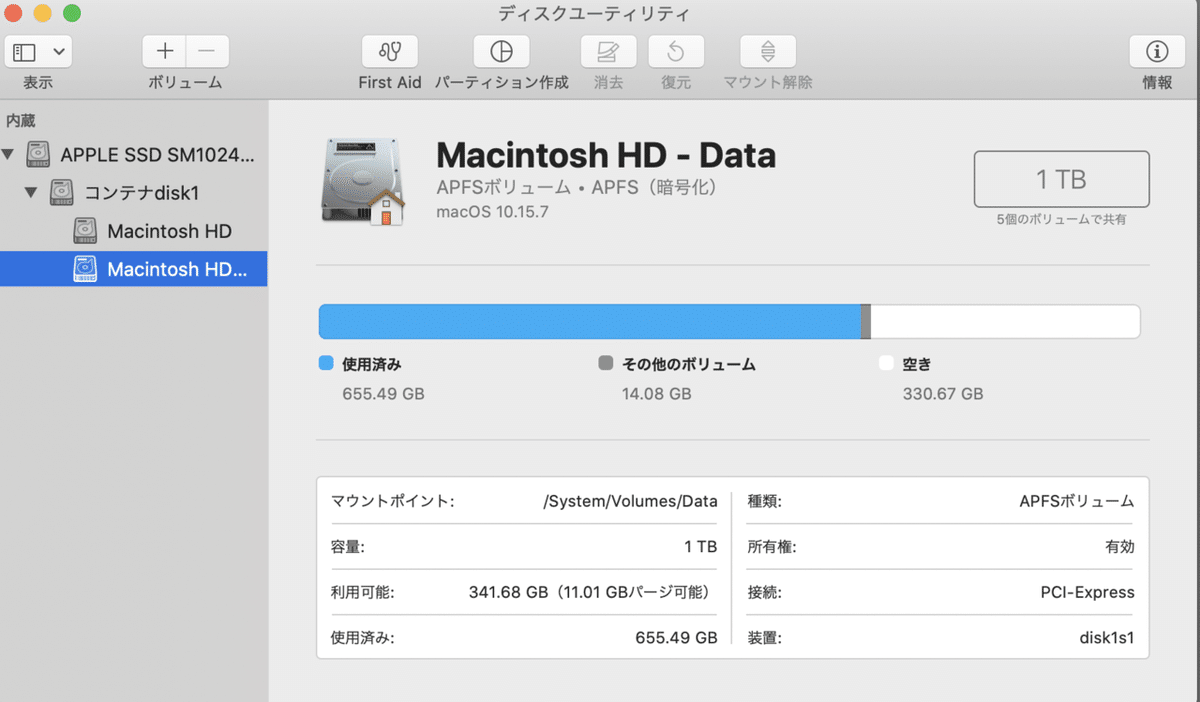The width and height of the screenshot is (1200, 702).
Task: Select the Macintosh HD volume in sidebar
Action: click(133, 231)
